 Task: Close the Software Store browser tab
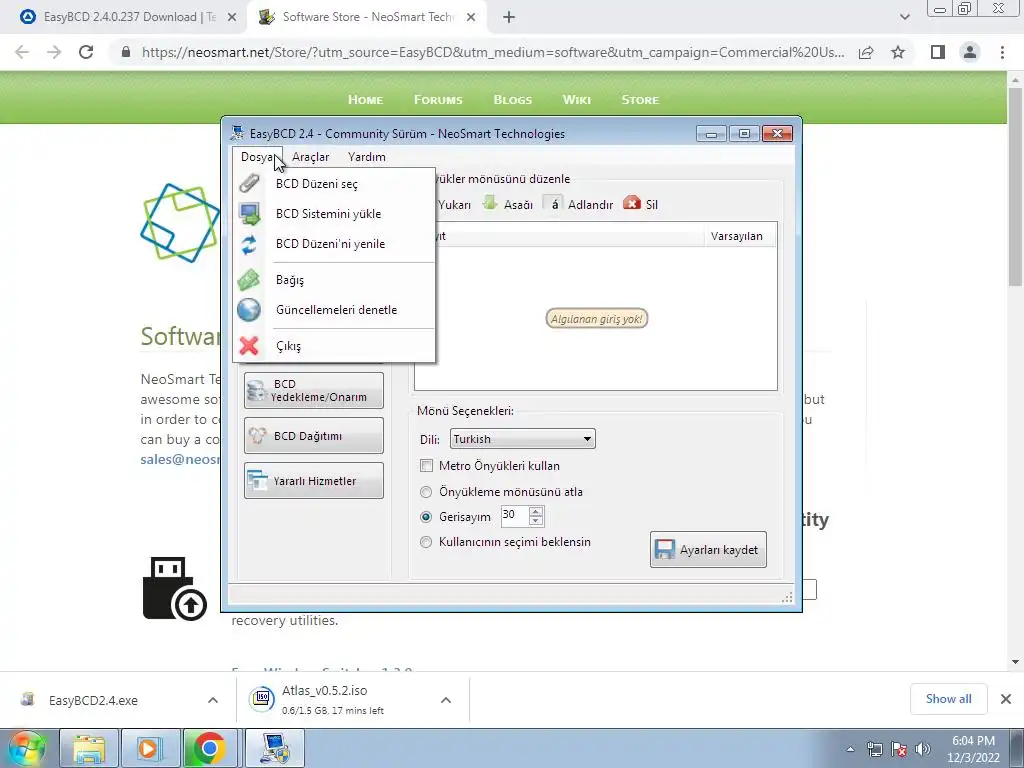(x=471, y=18)
